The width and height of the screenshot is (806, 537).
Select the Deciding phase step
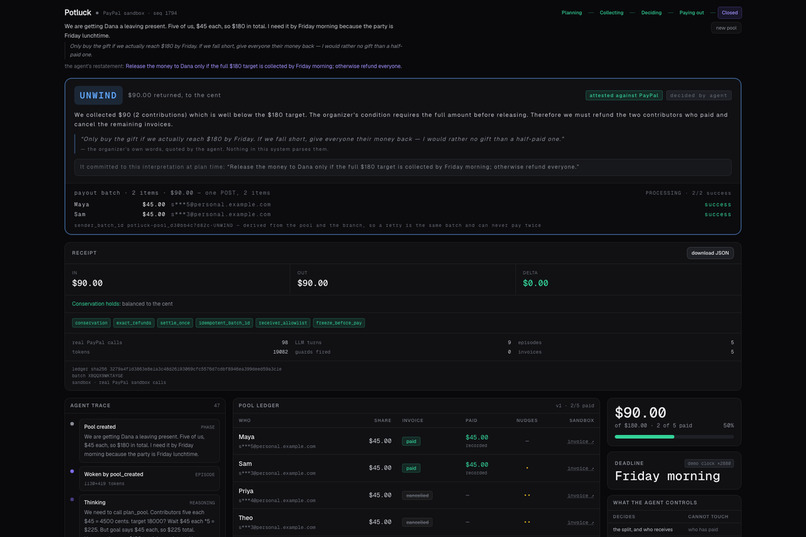click(651, 13)
